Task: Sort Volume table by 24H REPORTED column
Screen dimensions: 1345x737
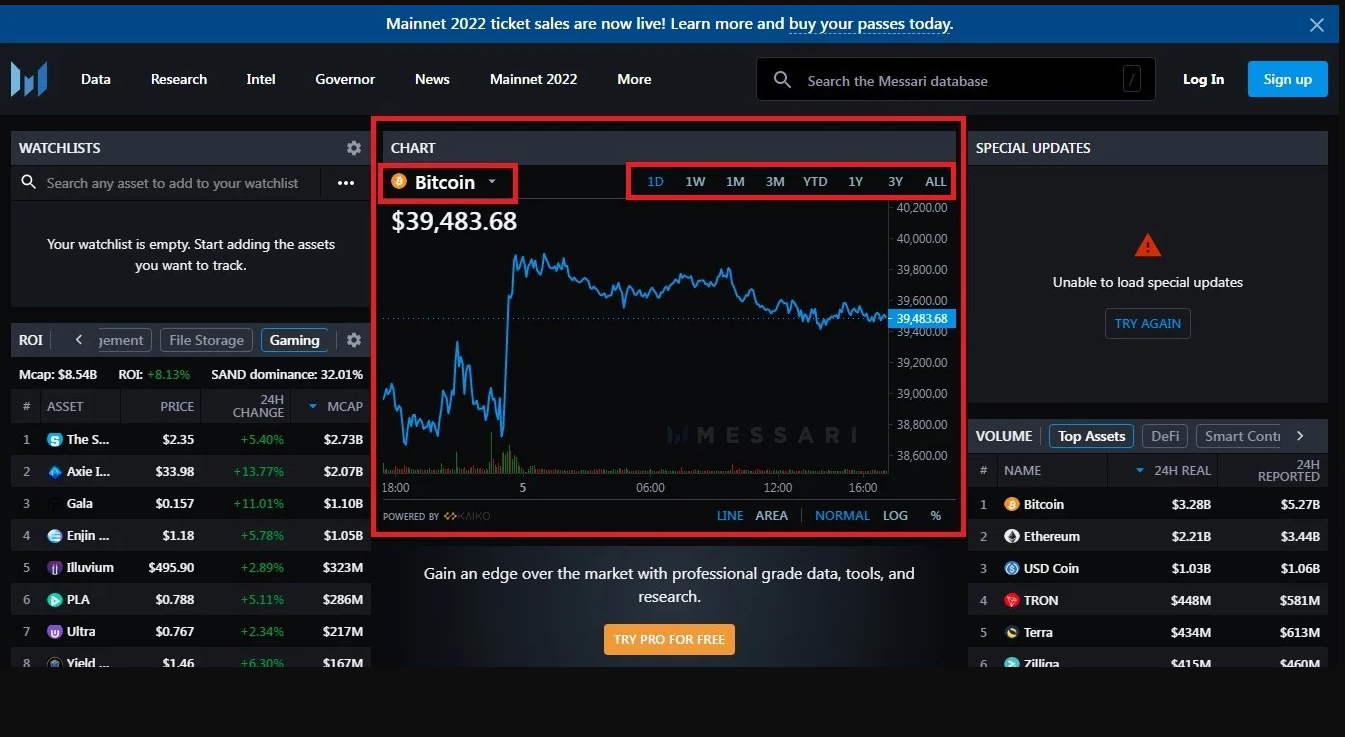Action: tap(1289, 470)
